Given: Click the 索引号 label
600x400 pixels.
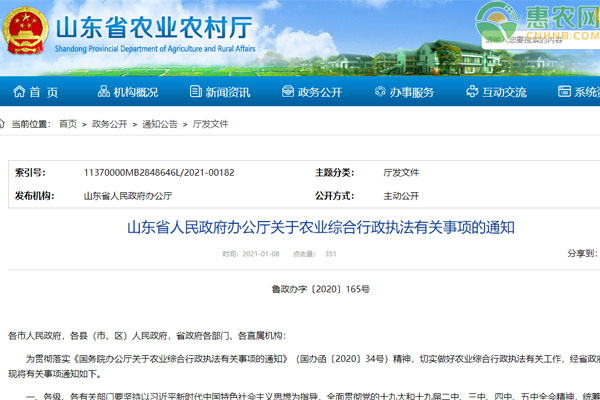Looking at the screenshot, I should (x=30, y=173).
